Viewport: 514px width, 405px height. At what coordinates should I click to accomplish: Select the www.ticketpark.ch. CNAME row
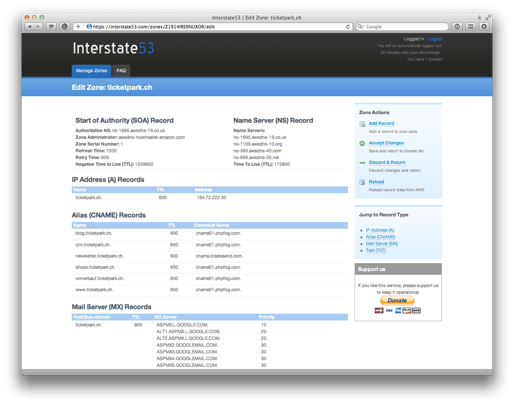tap(210, 290)
